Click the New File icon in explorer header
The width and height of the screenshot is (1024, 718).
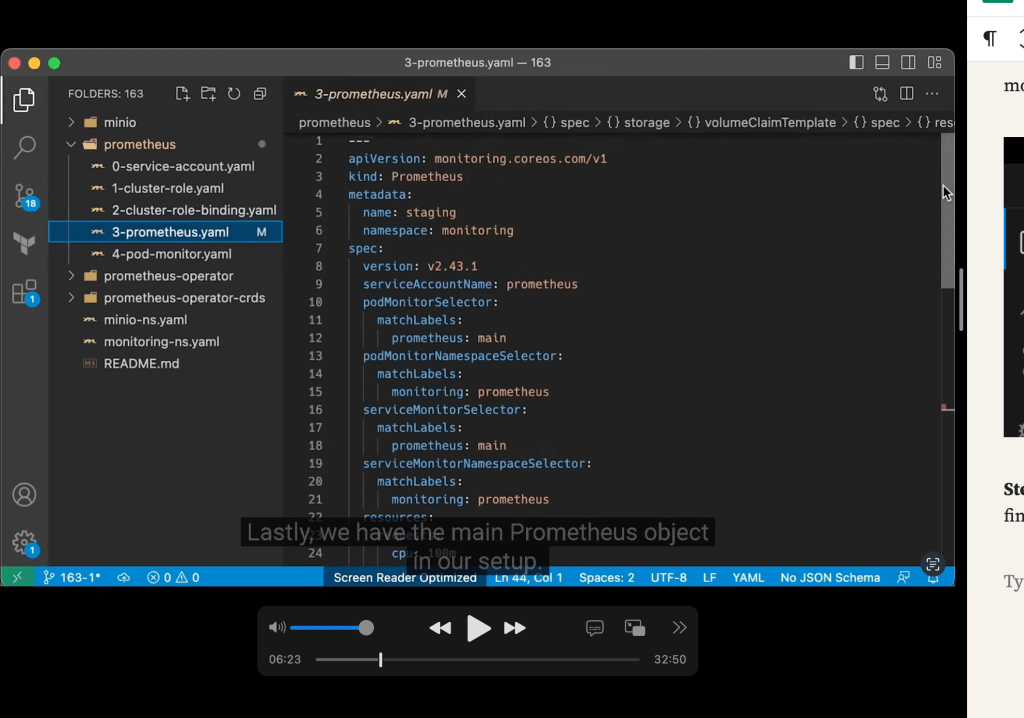pyautogui.click(x=183, y=93)
